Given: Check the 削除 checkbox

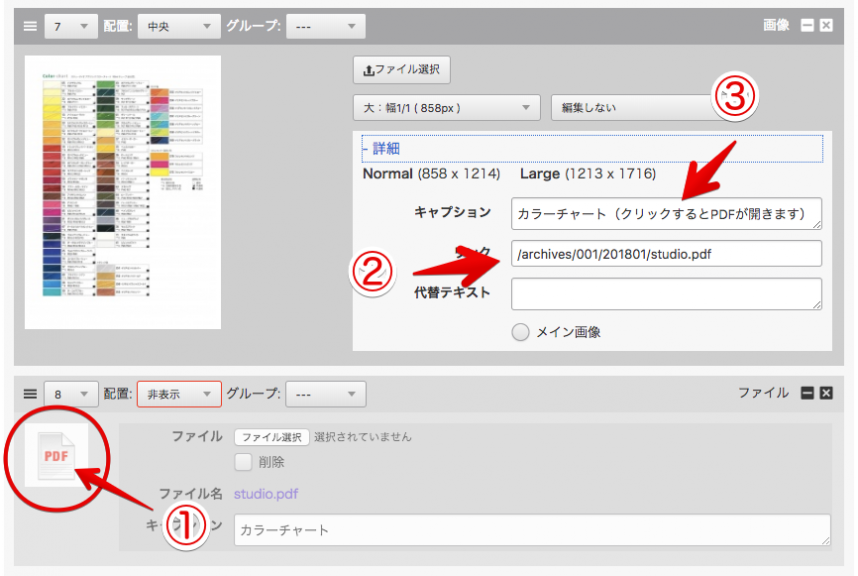Looking at the screenshot, I should [x=242, y=462].
